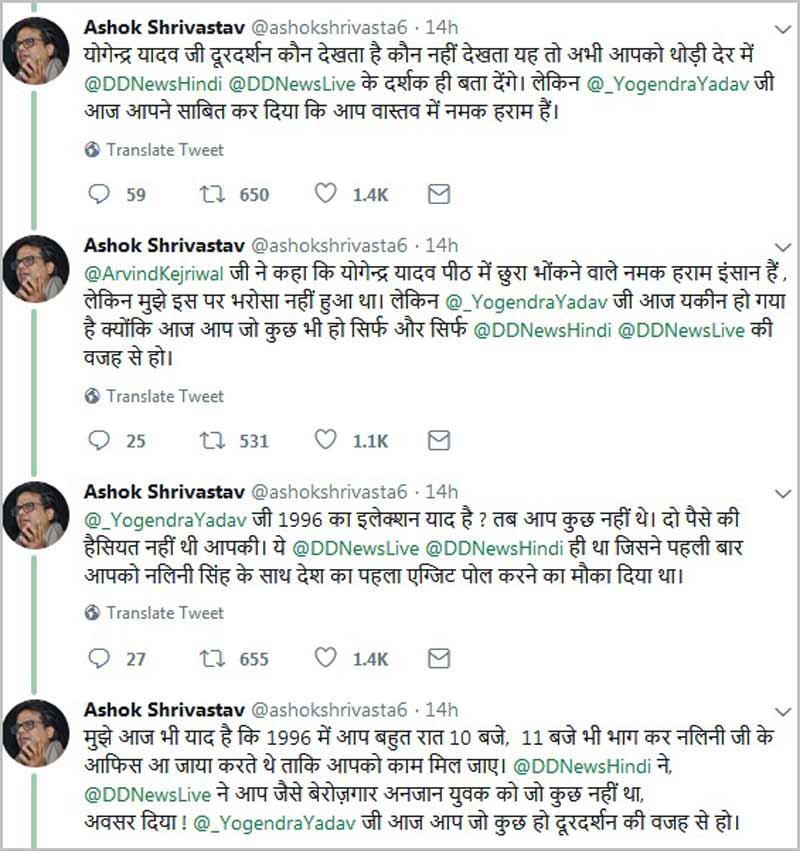Expand the second tweet's options chevron
Viewport: 800px width, 851px height.
(783, 247)
